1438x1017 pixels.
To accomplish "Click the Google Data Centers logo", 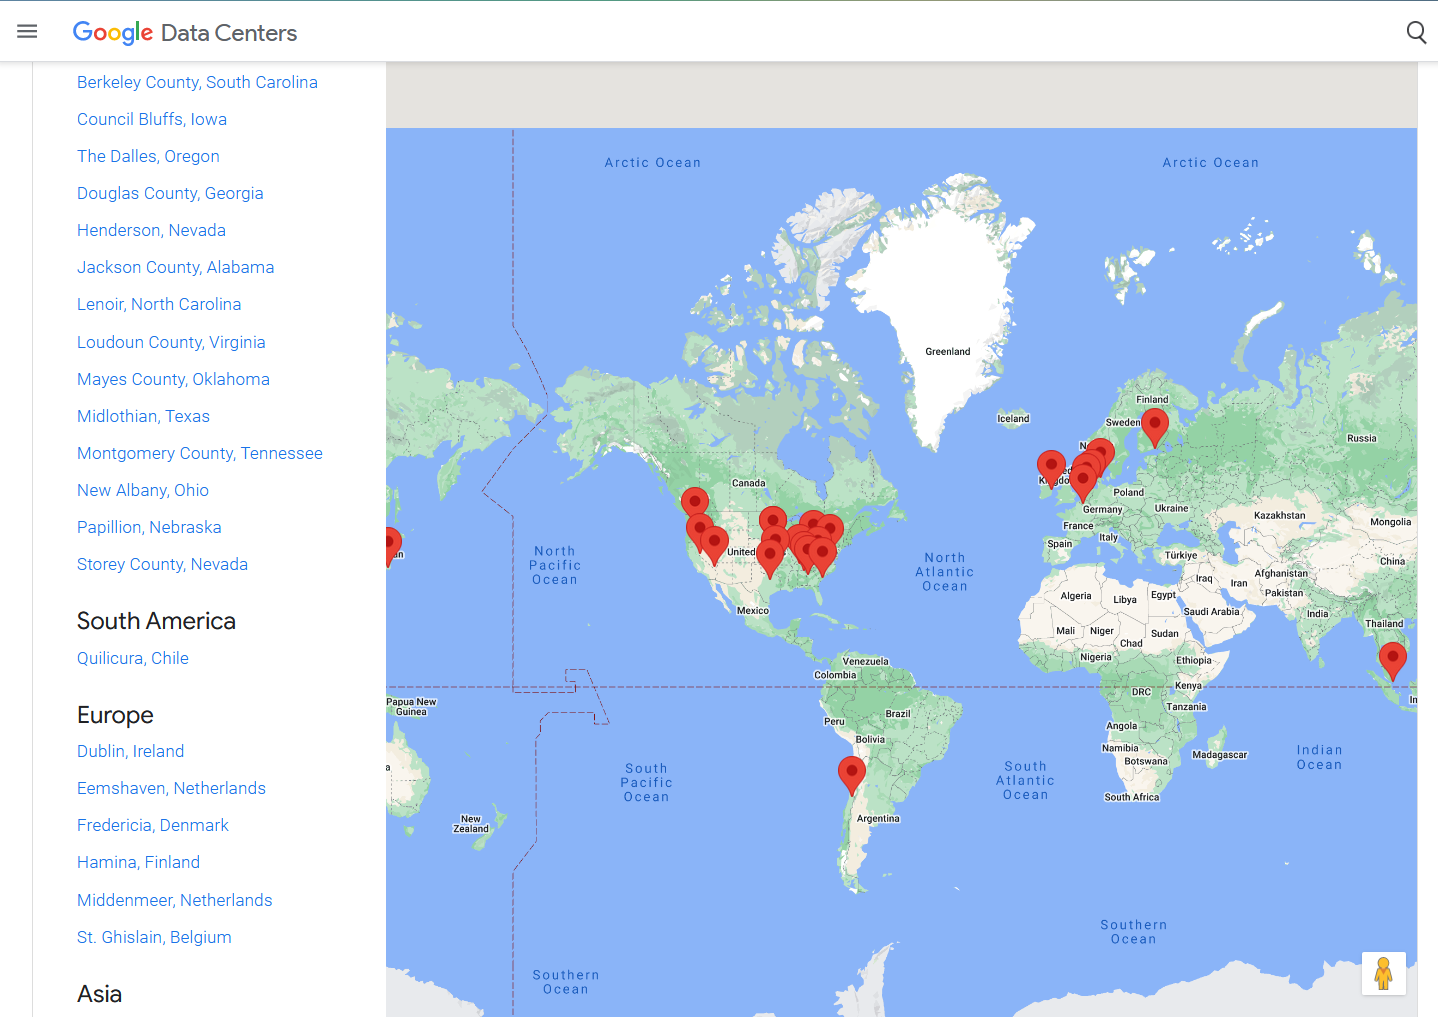I will click(185, 32).
